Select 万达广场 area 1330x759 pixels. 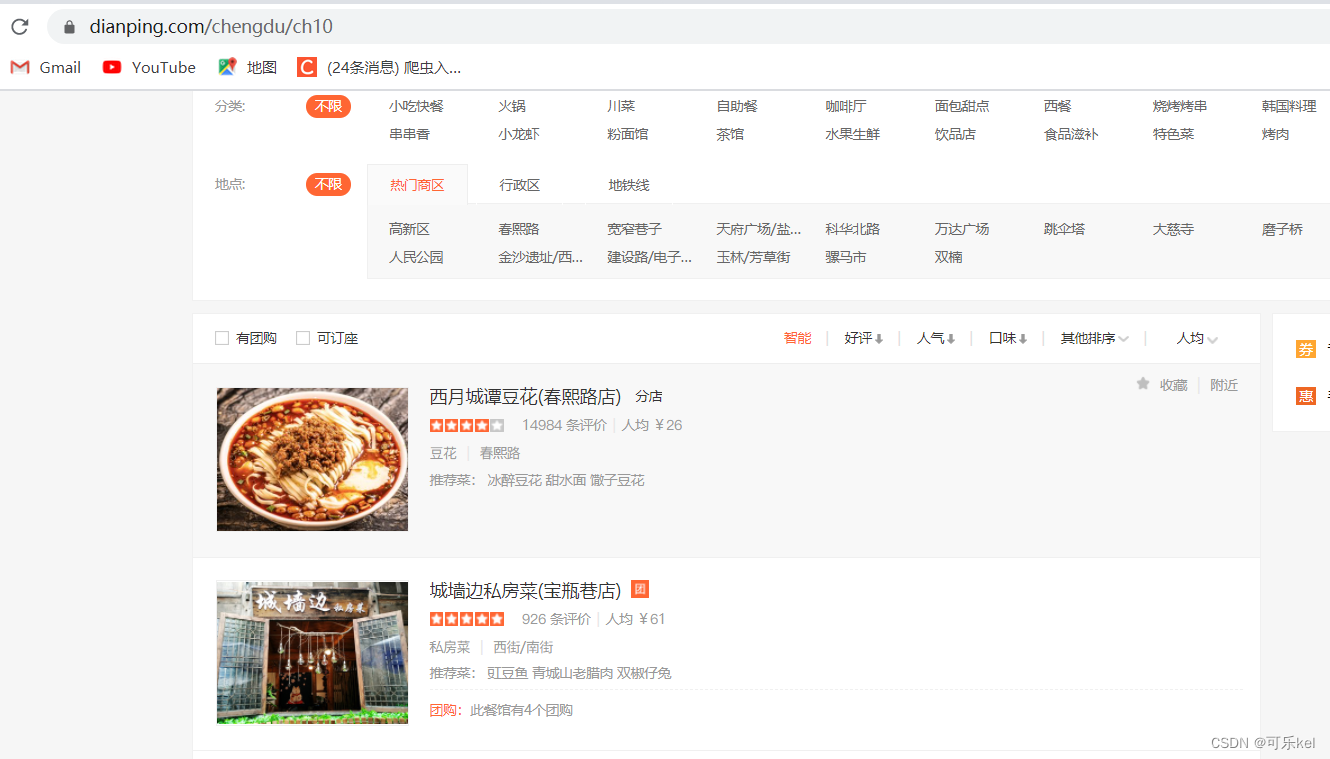962,229
